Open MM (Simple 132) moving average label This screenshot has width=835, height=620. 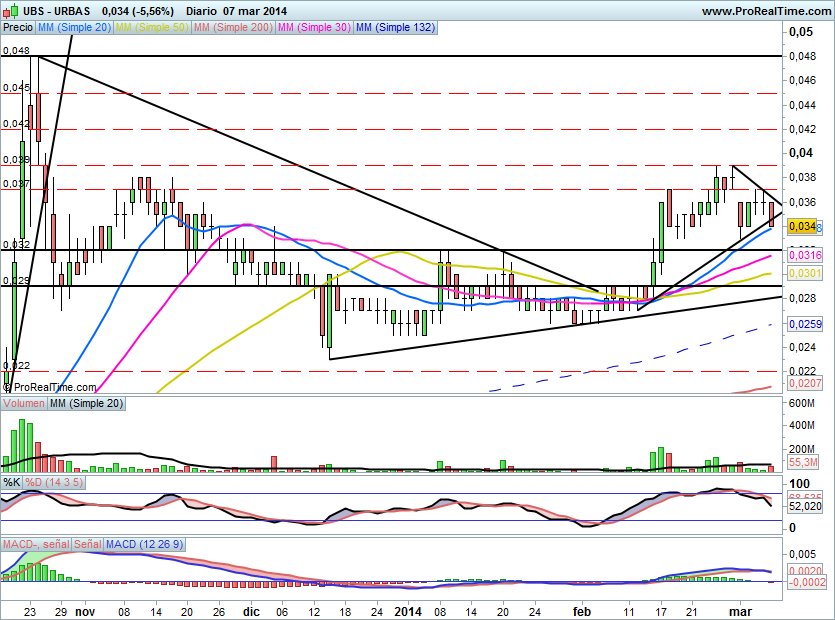click(x=395, y=27)
